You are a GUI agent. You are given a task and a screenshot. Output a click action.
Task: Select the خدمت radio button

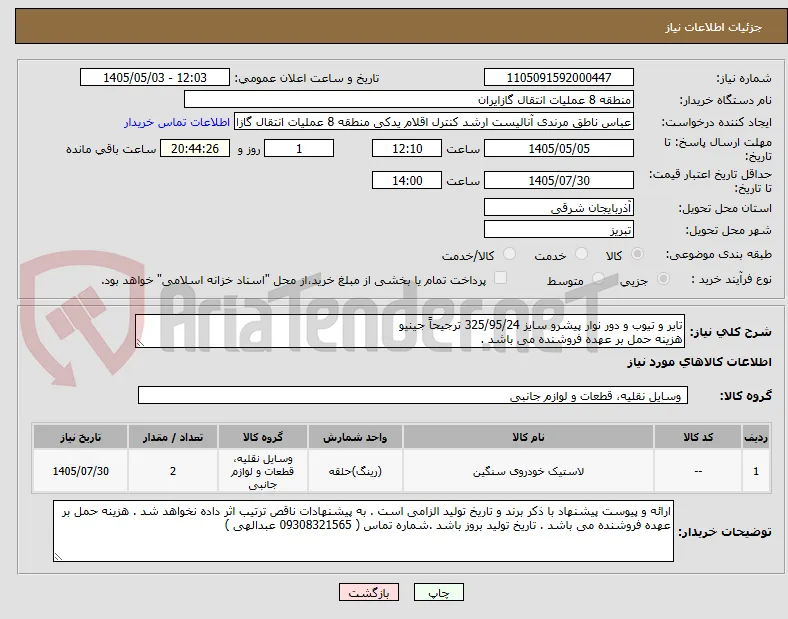click(581, 254)
